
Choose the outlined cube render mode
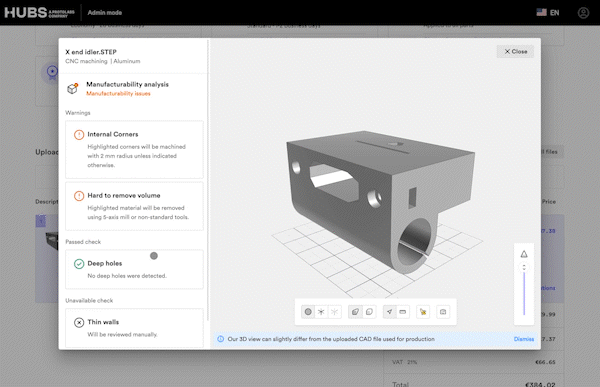(x=369, y=312)
